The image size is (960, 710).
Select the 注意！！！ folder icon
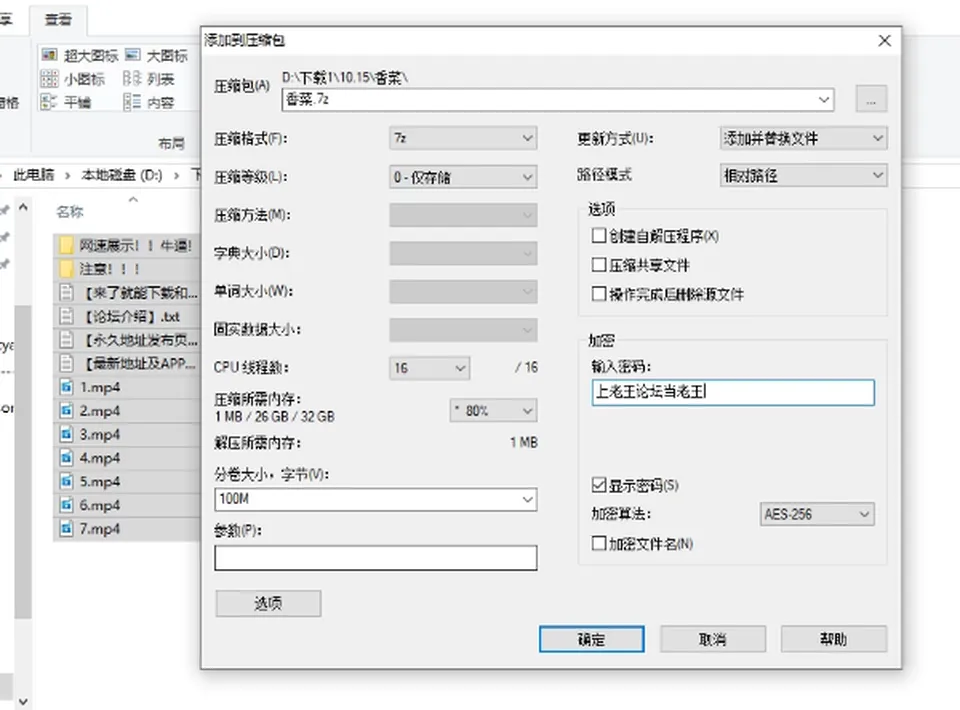[x=67, y=269]
